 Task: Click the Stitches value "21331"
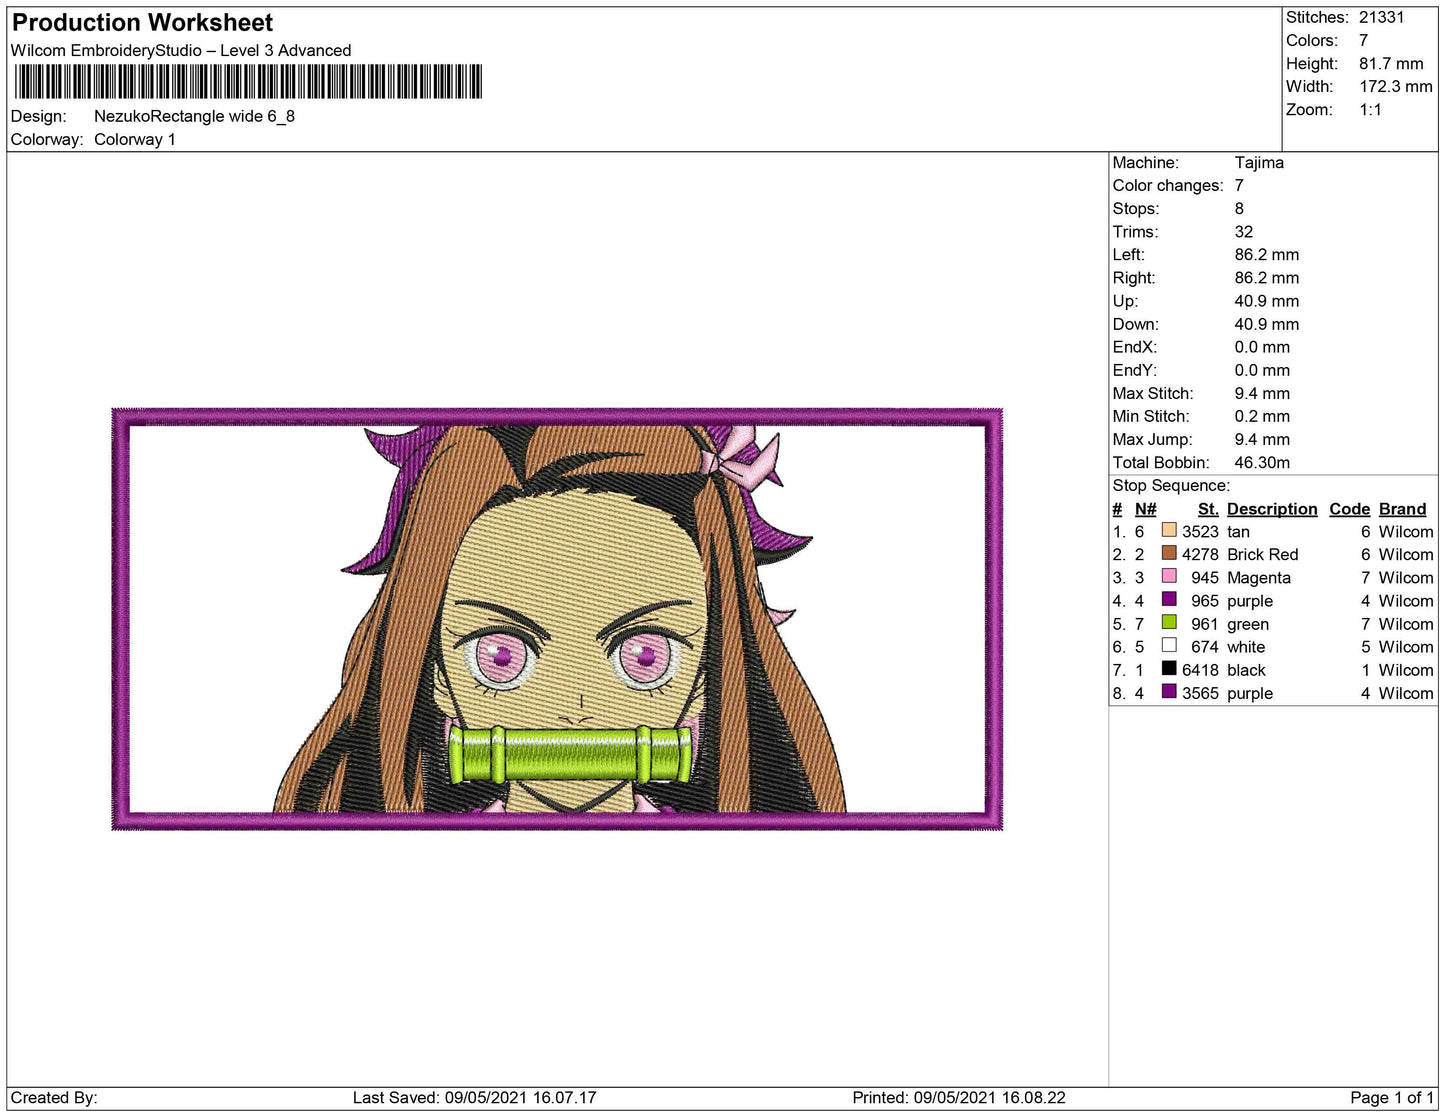pyautogui.click(x=1382, y=18)
